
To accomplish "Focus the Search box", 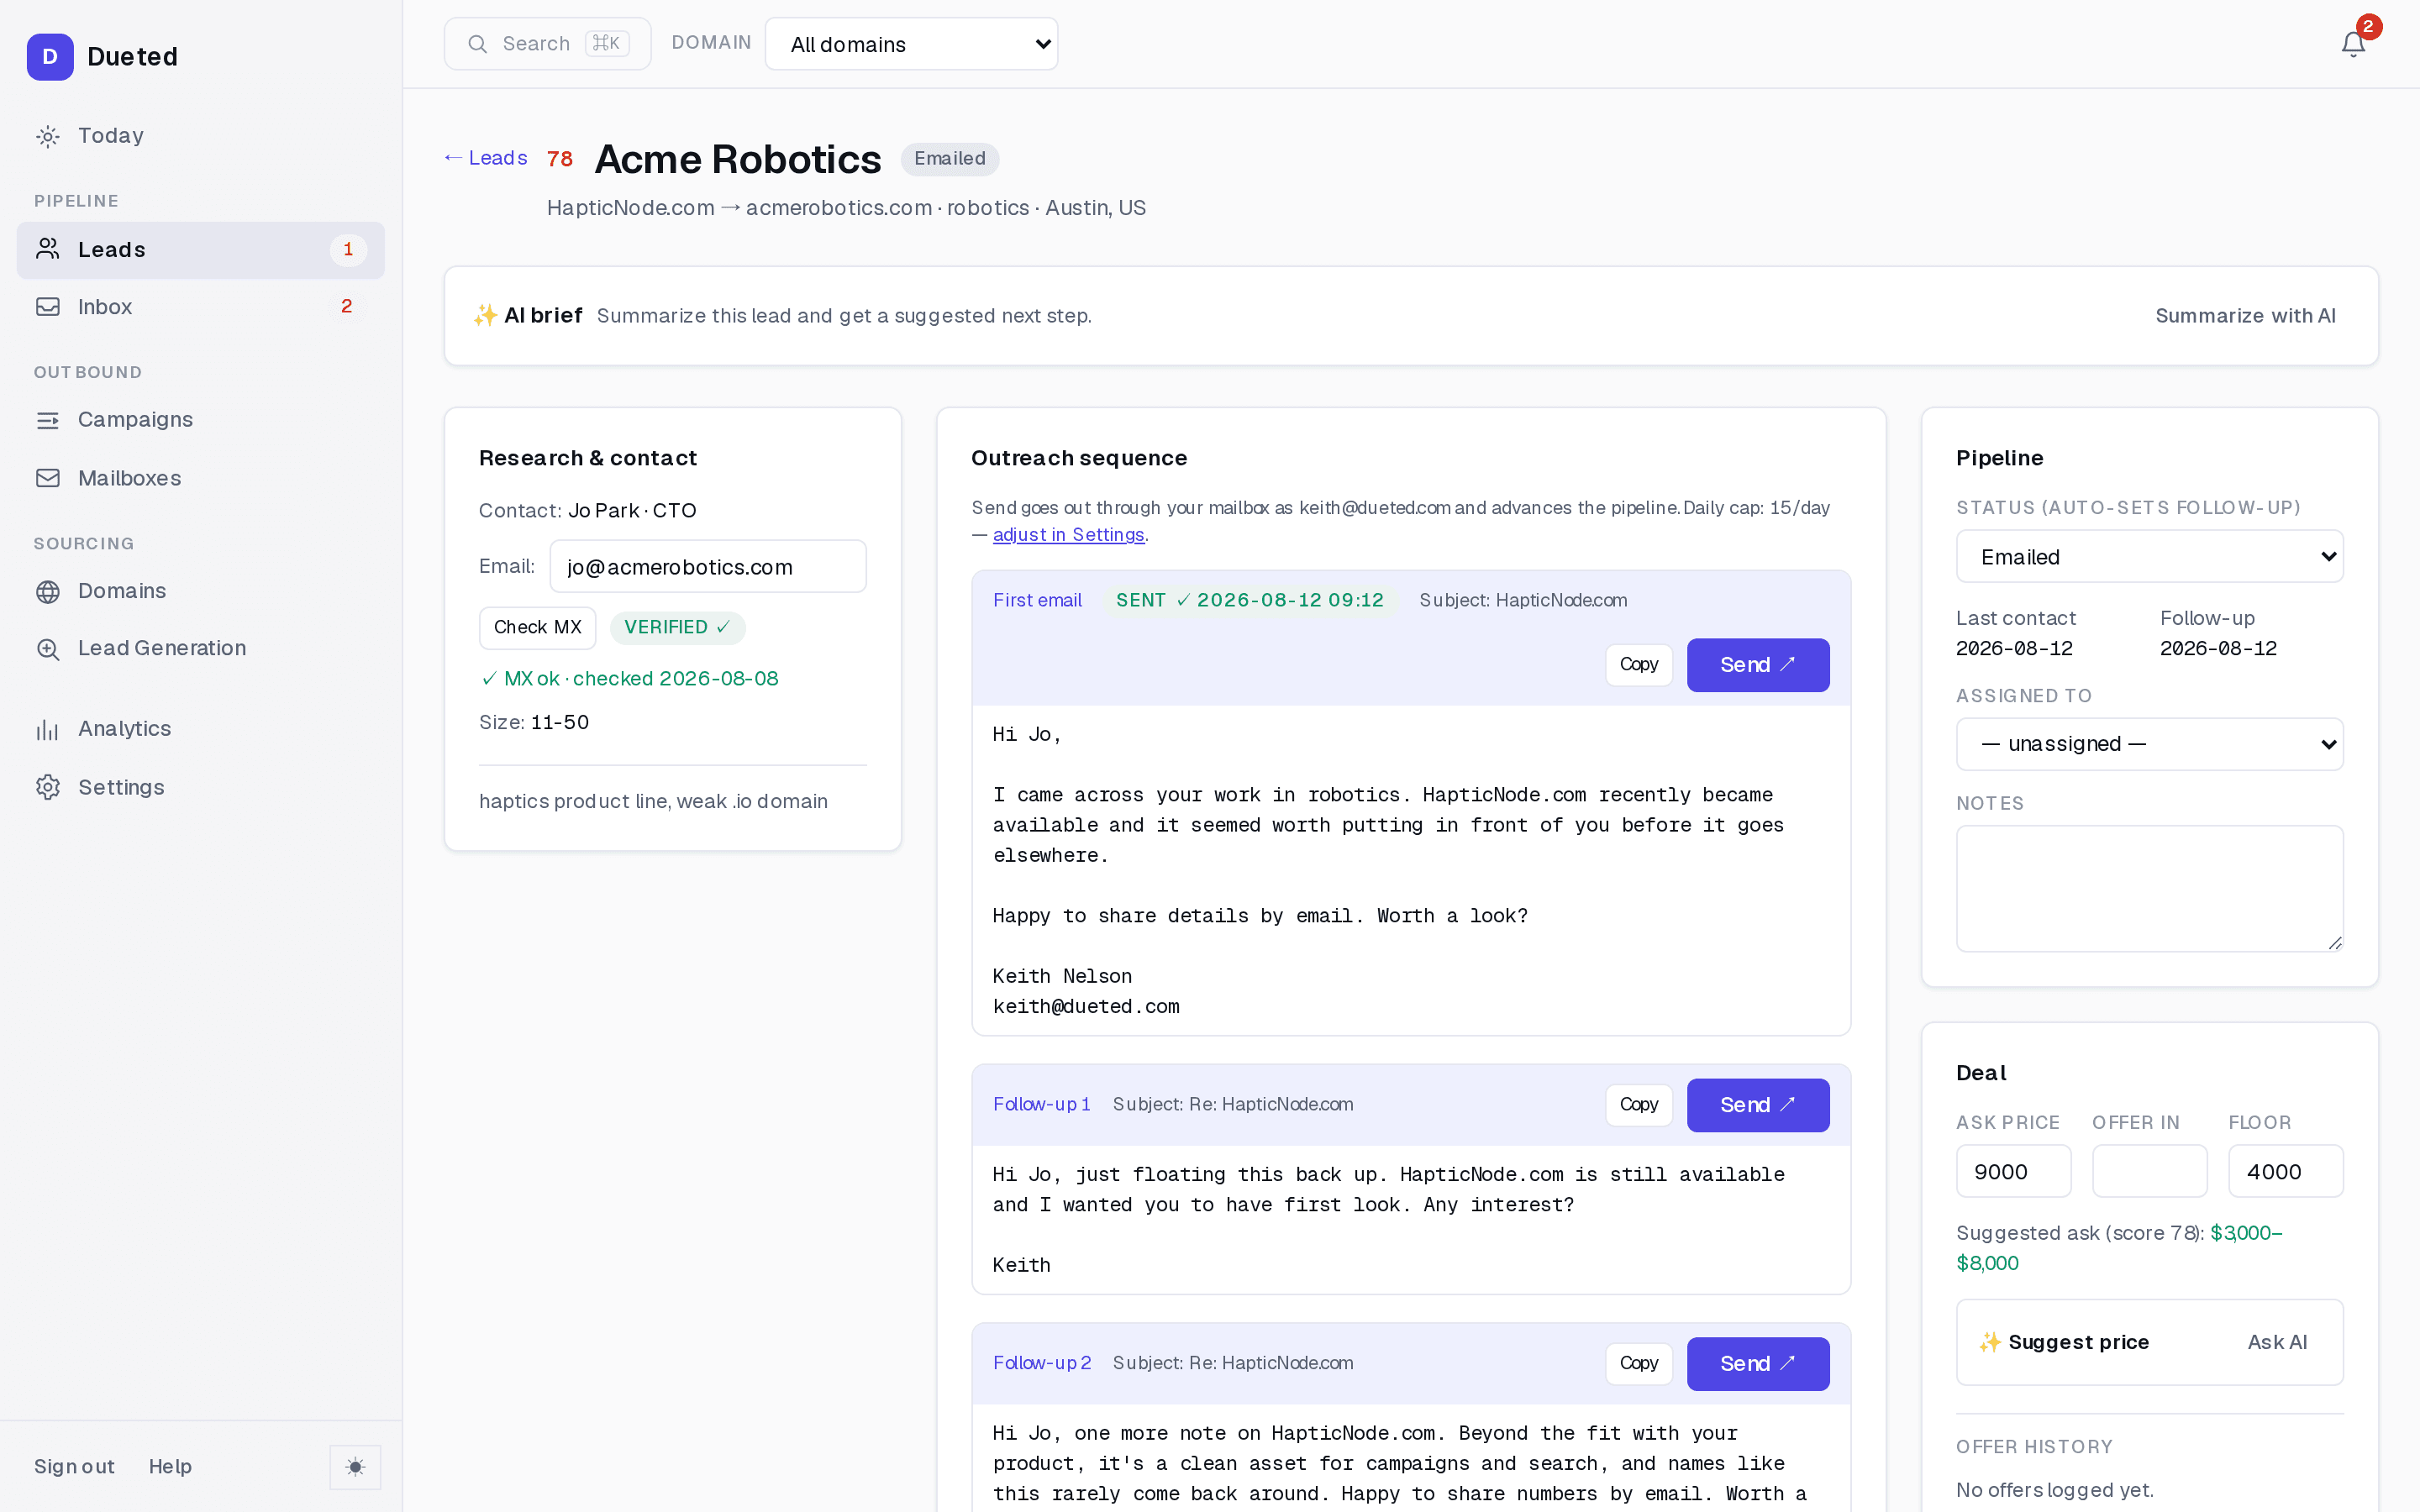I will point(547,44).
